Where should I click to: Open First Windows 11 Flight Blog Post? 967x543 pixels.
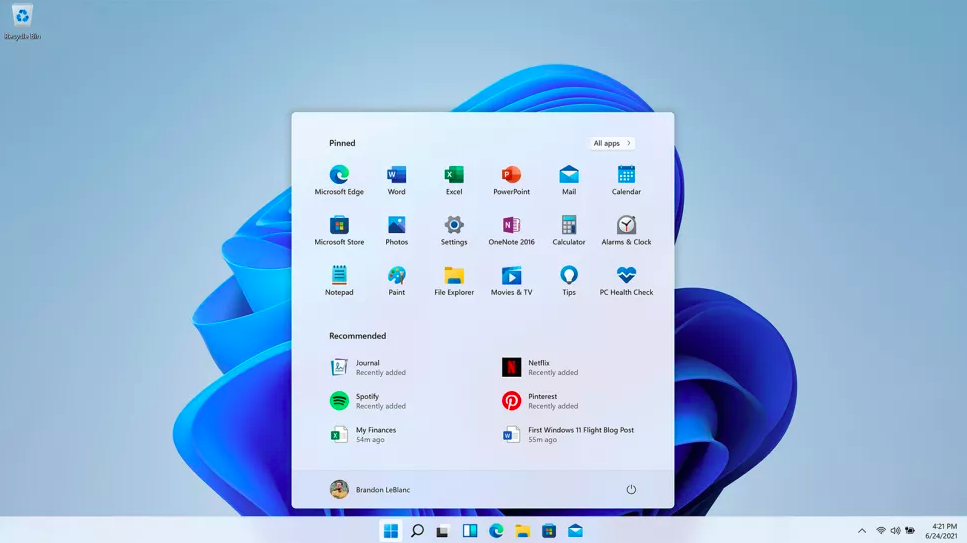(568, 434)
